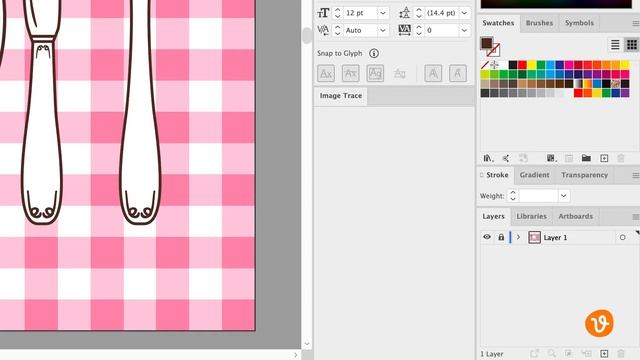Select the Layer 1 name
Viewport: 640px width, 360px height.
coord(555,238)
